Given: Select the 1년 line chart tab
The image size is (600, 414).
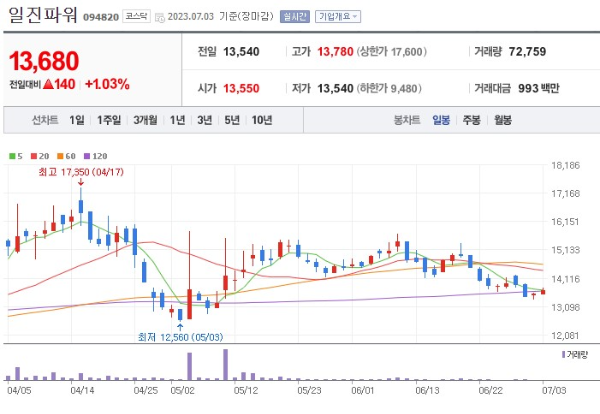Looking at the screenshot, I should coord(177,120).
